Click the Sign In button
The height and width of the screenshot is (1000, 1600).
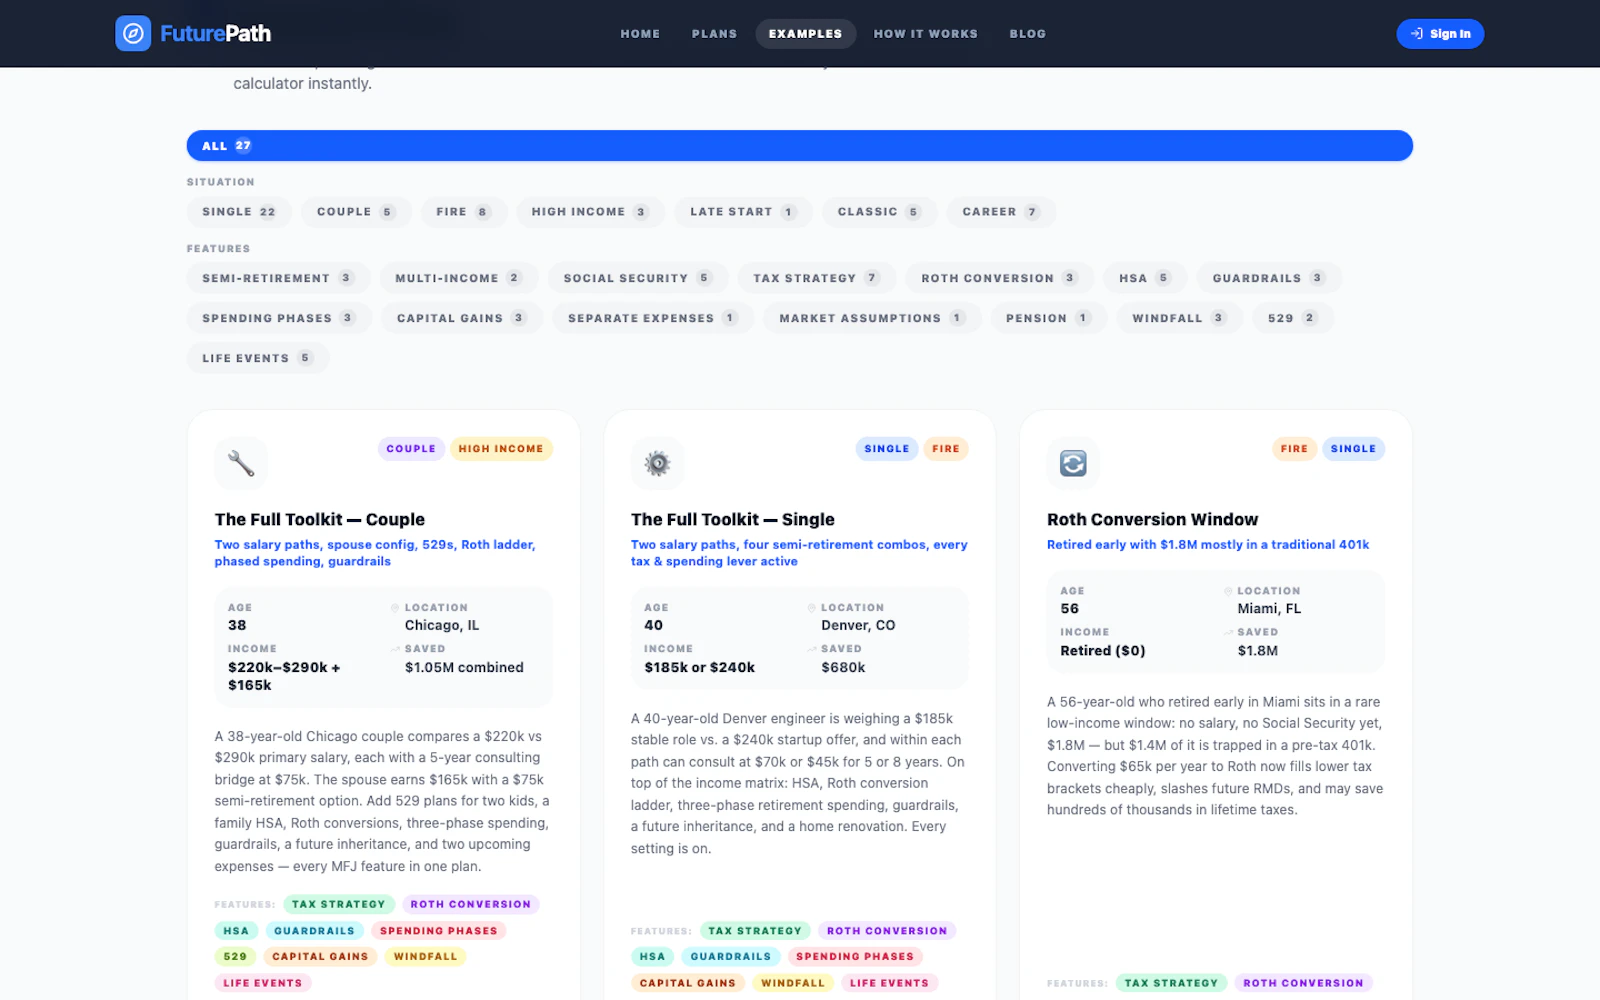[1440, 34]
